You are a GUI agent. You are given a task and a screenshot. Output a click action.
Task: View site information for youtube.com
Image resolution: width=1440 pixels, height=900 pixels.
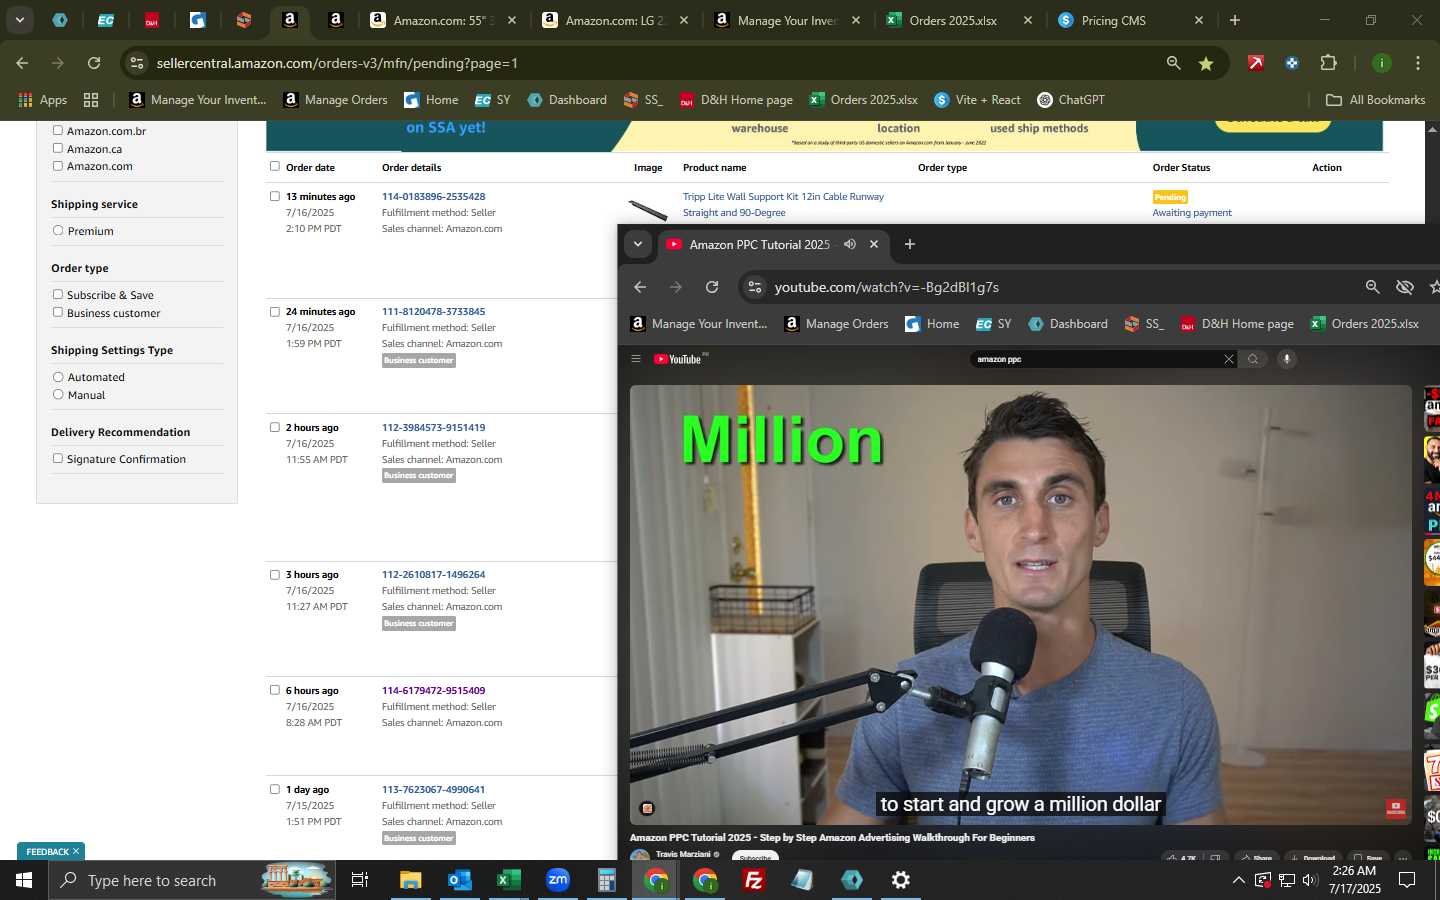click(755, 287)
